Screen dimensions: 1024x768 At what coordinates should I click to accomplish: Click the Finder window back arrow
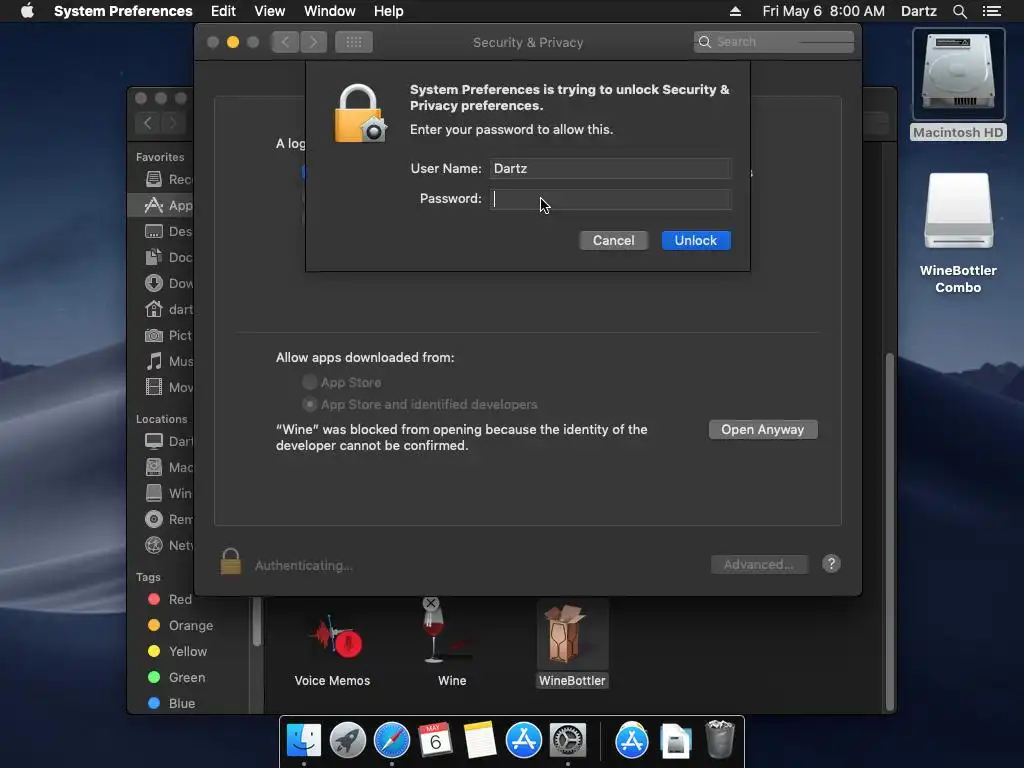pos(148,123)
